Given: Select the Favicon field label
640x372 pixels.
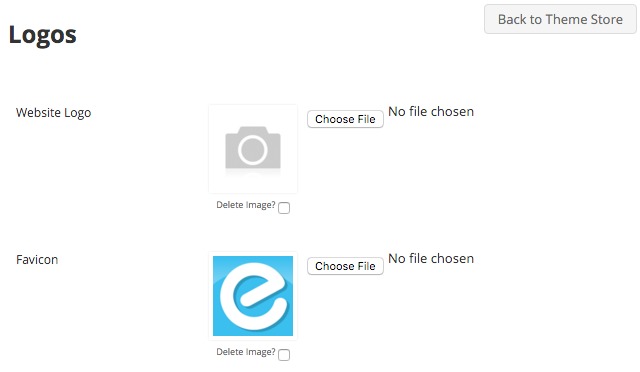Looking at the screenshot, I should 37,260.
